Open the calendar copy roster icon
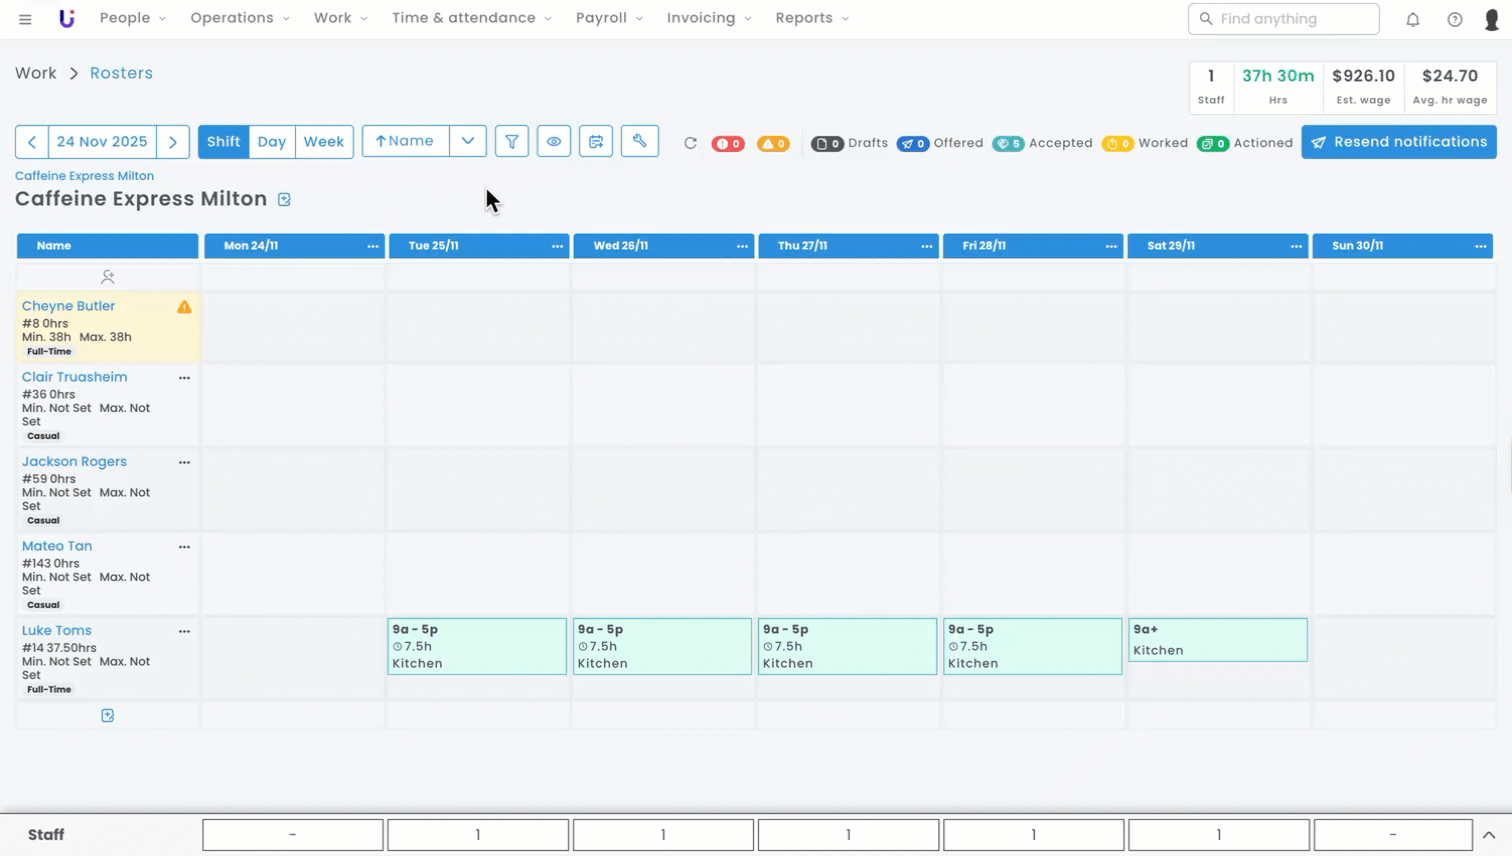The height and width of the screenshot is (856, 1512). tap(596, 142)
